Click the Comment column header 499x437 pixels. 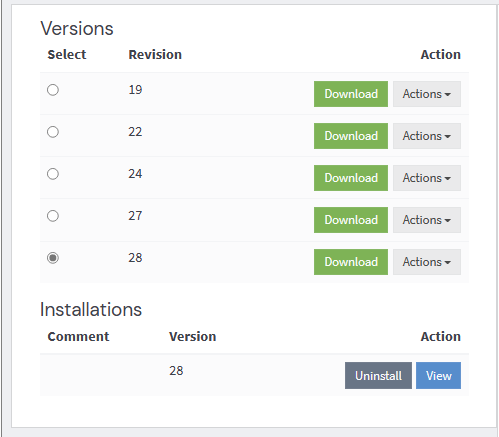78,337
